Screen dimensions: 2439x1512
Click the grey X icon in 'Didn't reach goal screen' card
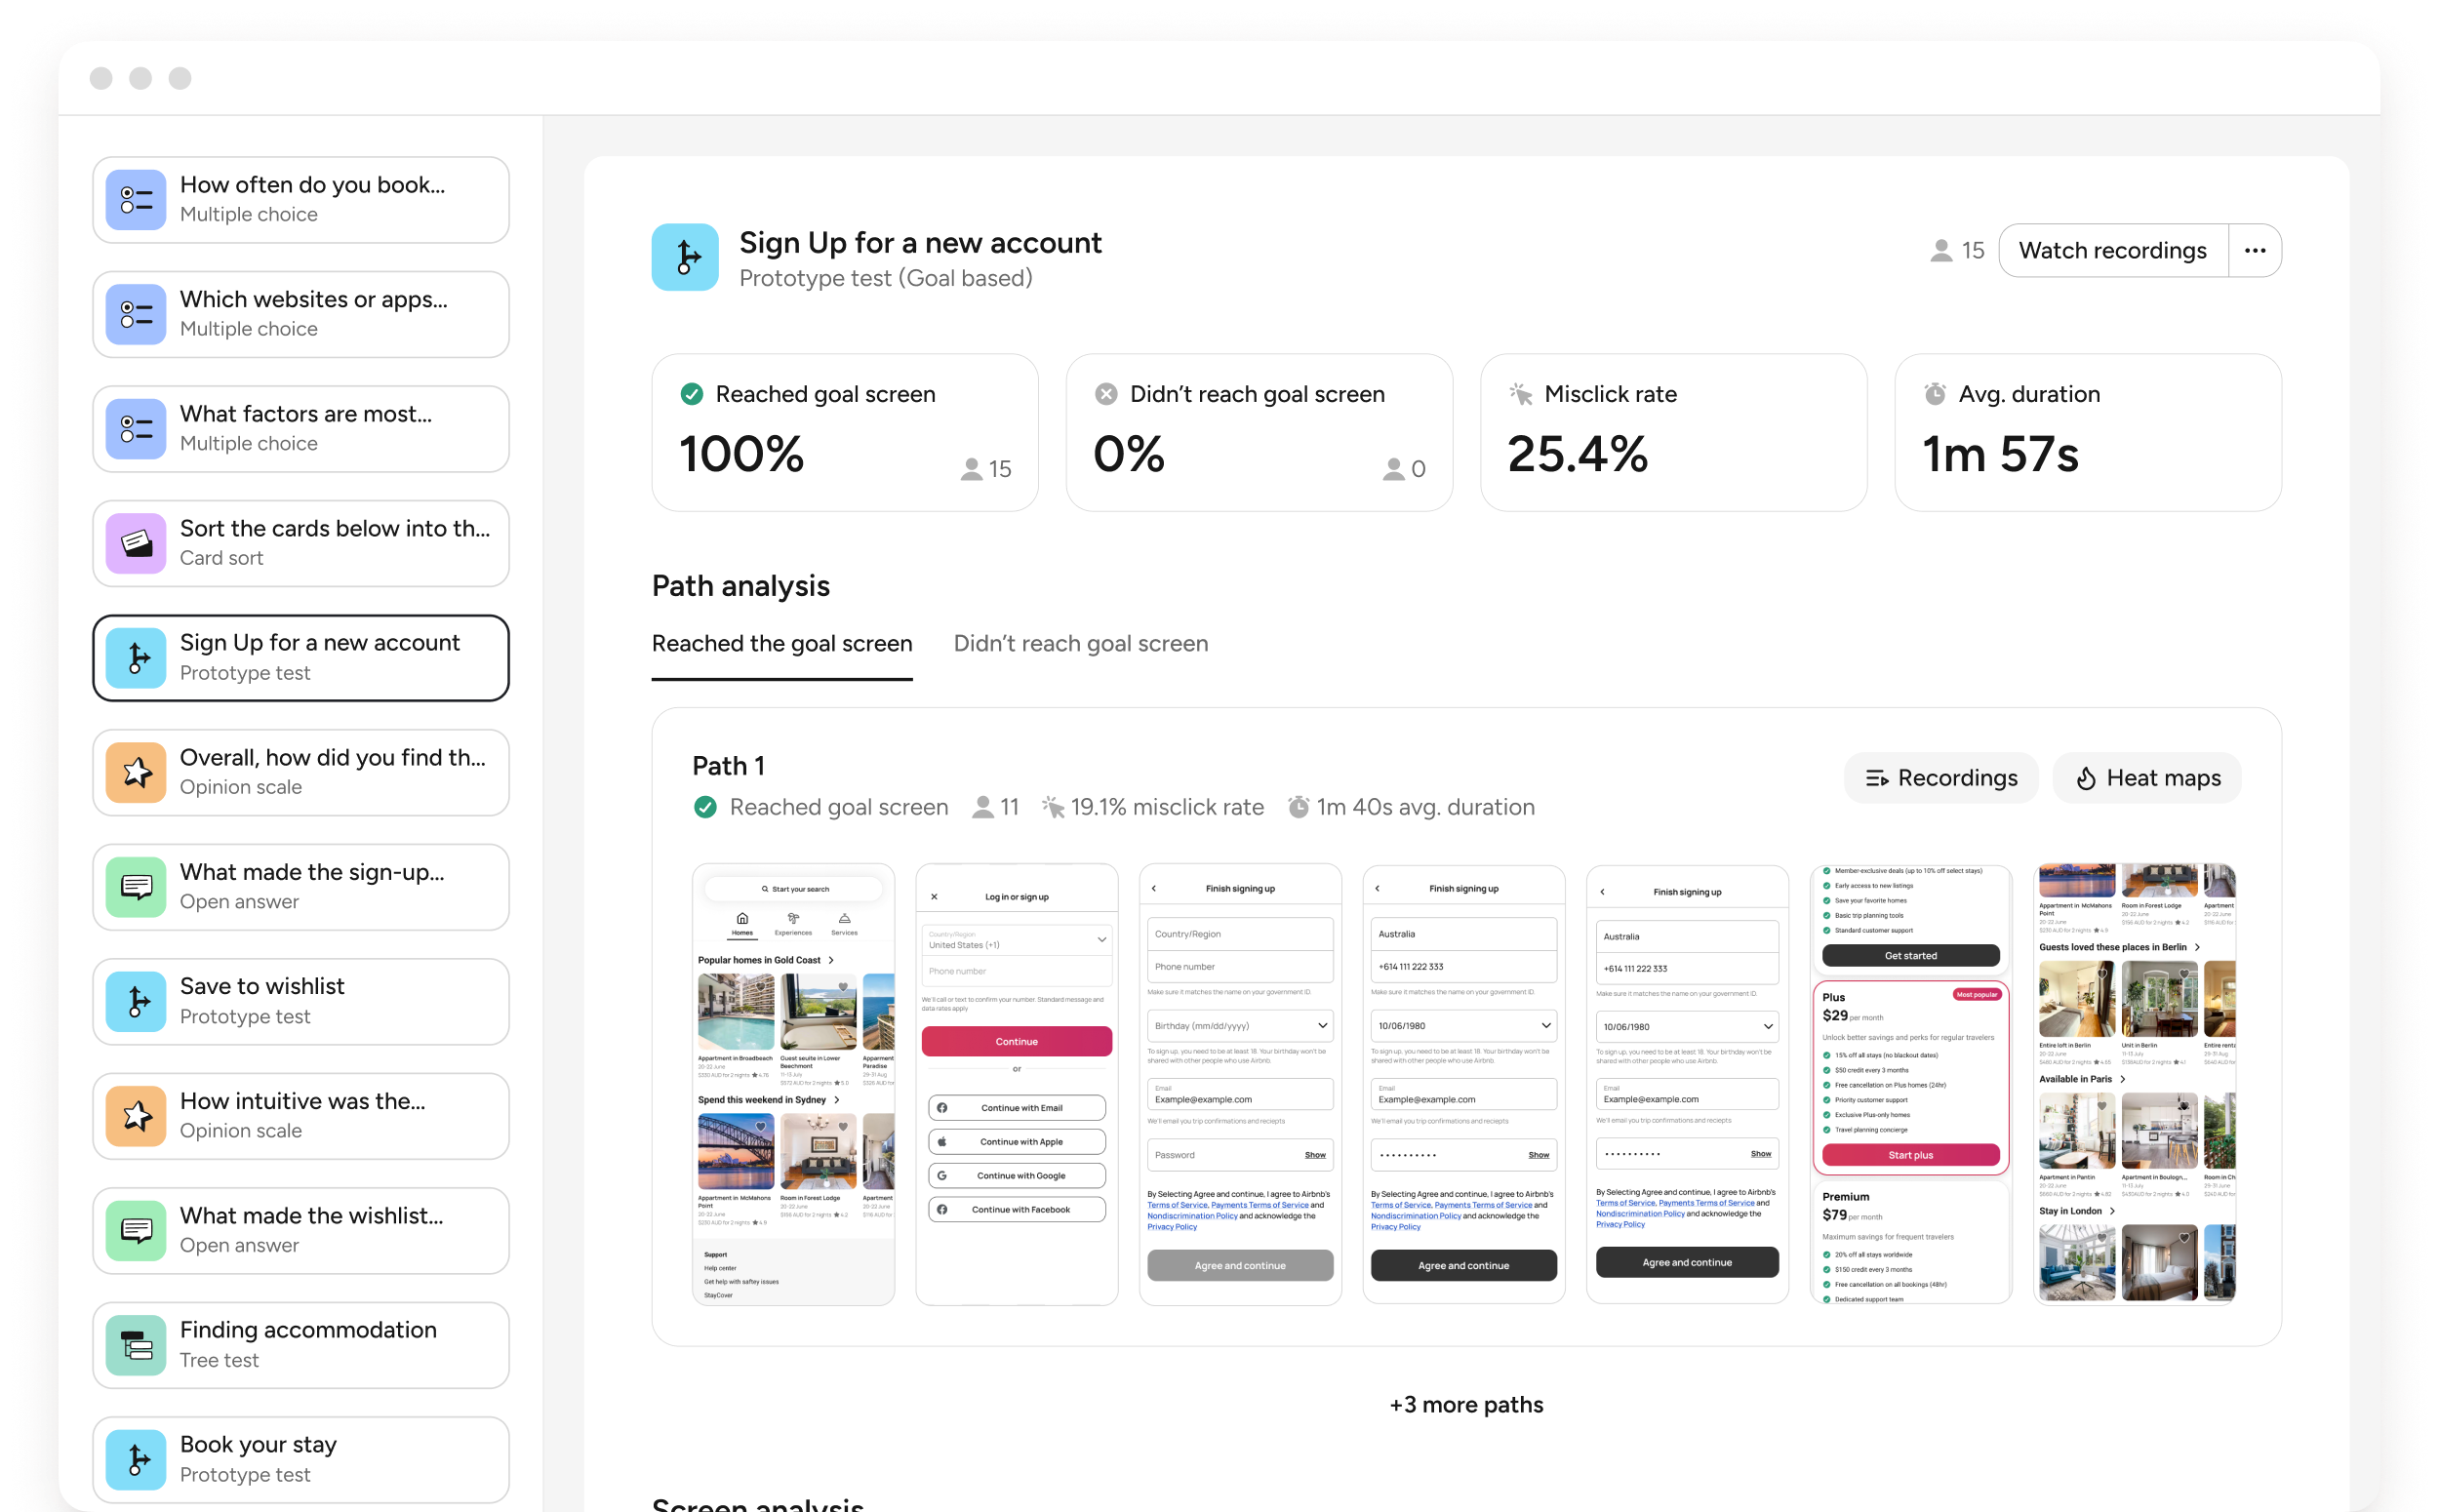[x=1105, y=394]
